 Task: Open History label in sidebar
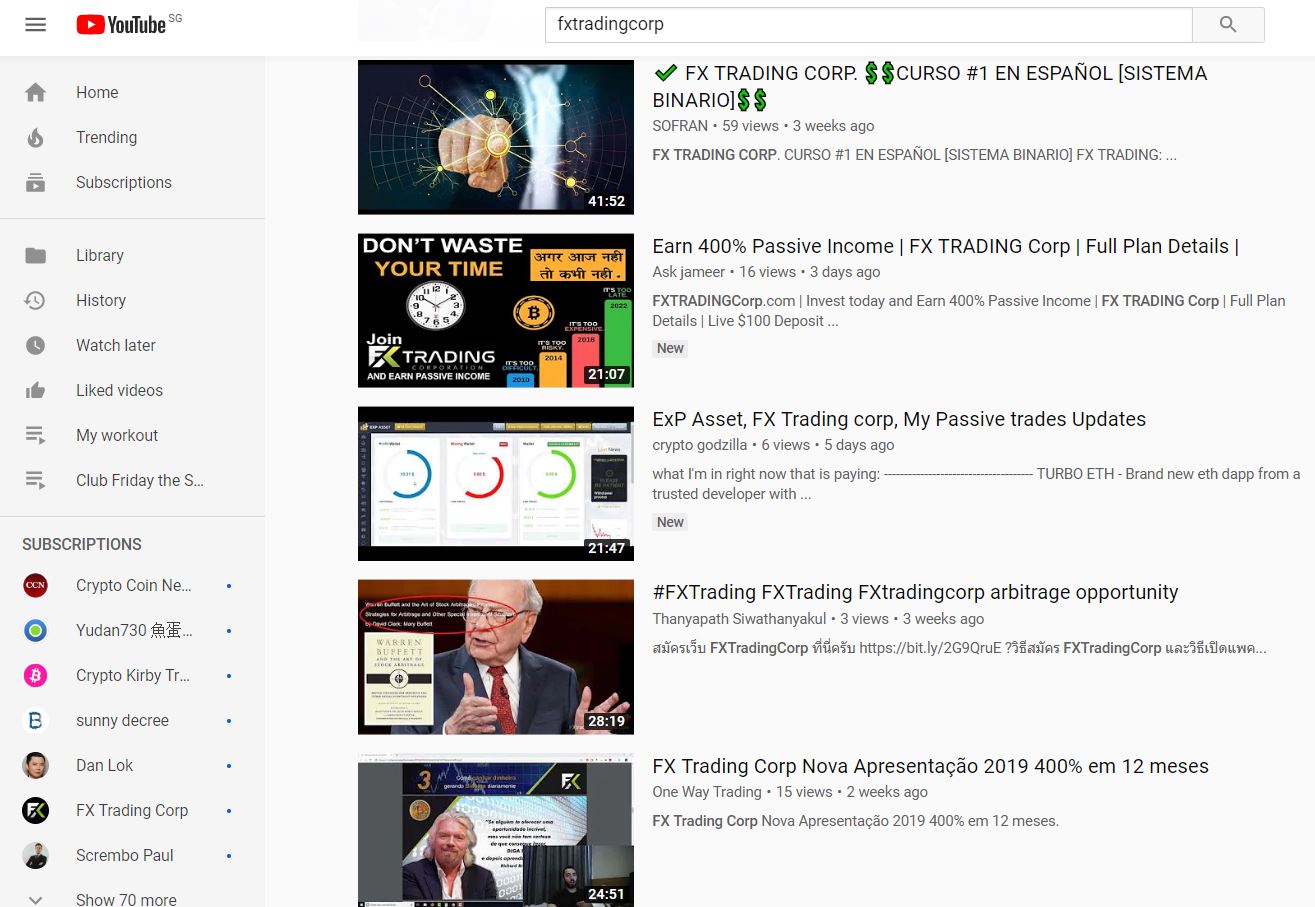pyautogui.click(x=101, y=300)
